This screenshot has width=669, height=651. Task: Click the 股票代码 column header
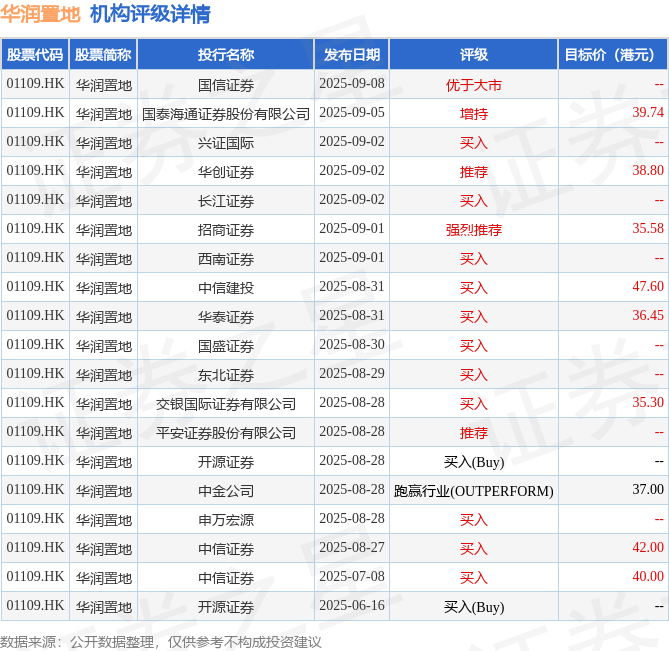click(x=35, y=55)
